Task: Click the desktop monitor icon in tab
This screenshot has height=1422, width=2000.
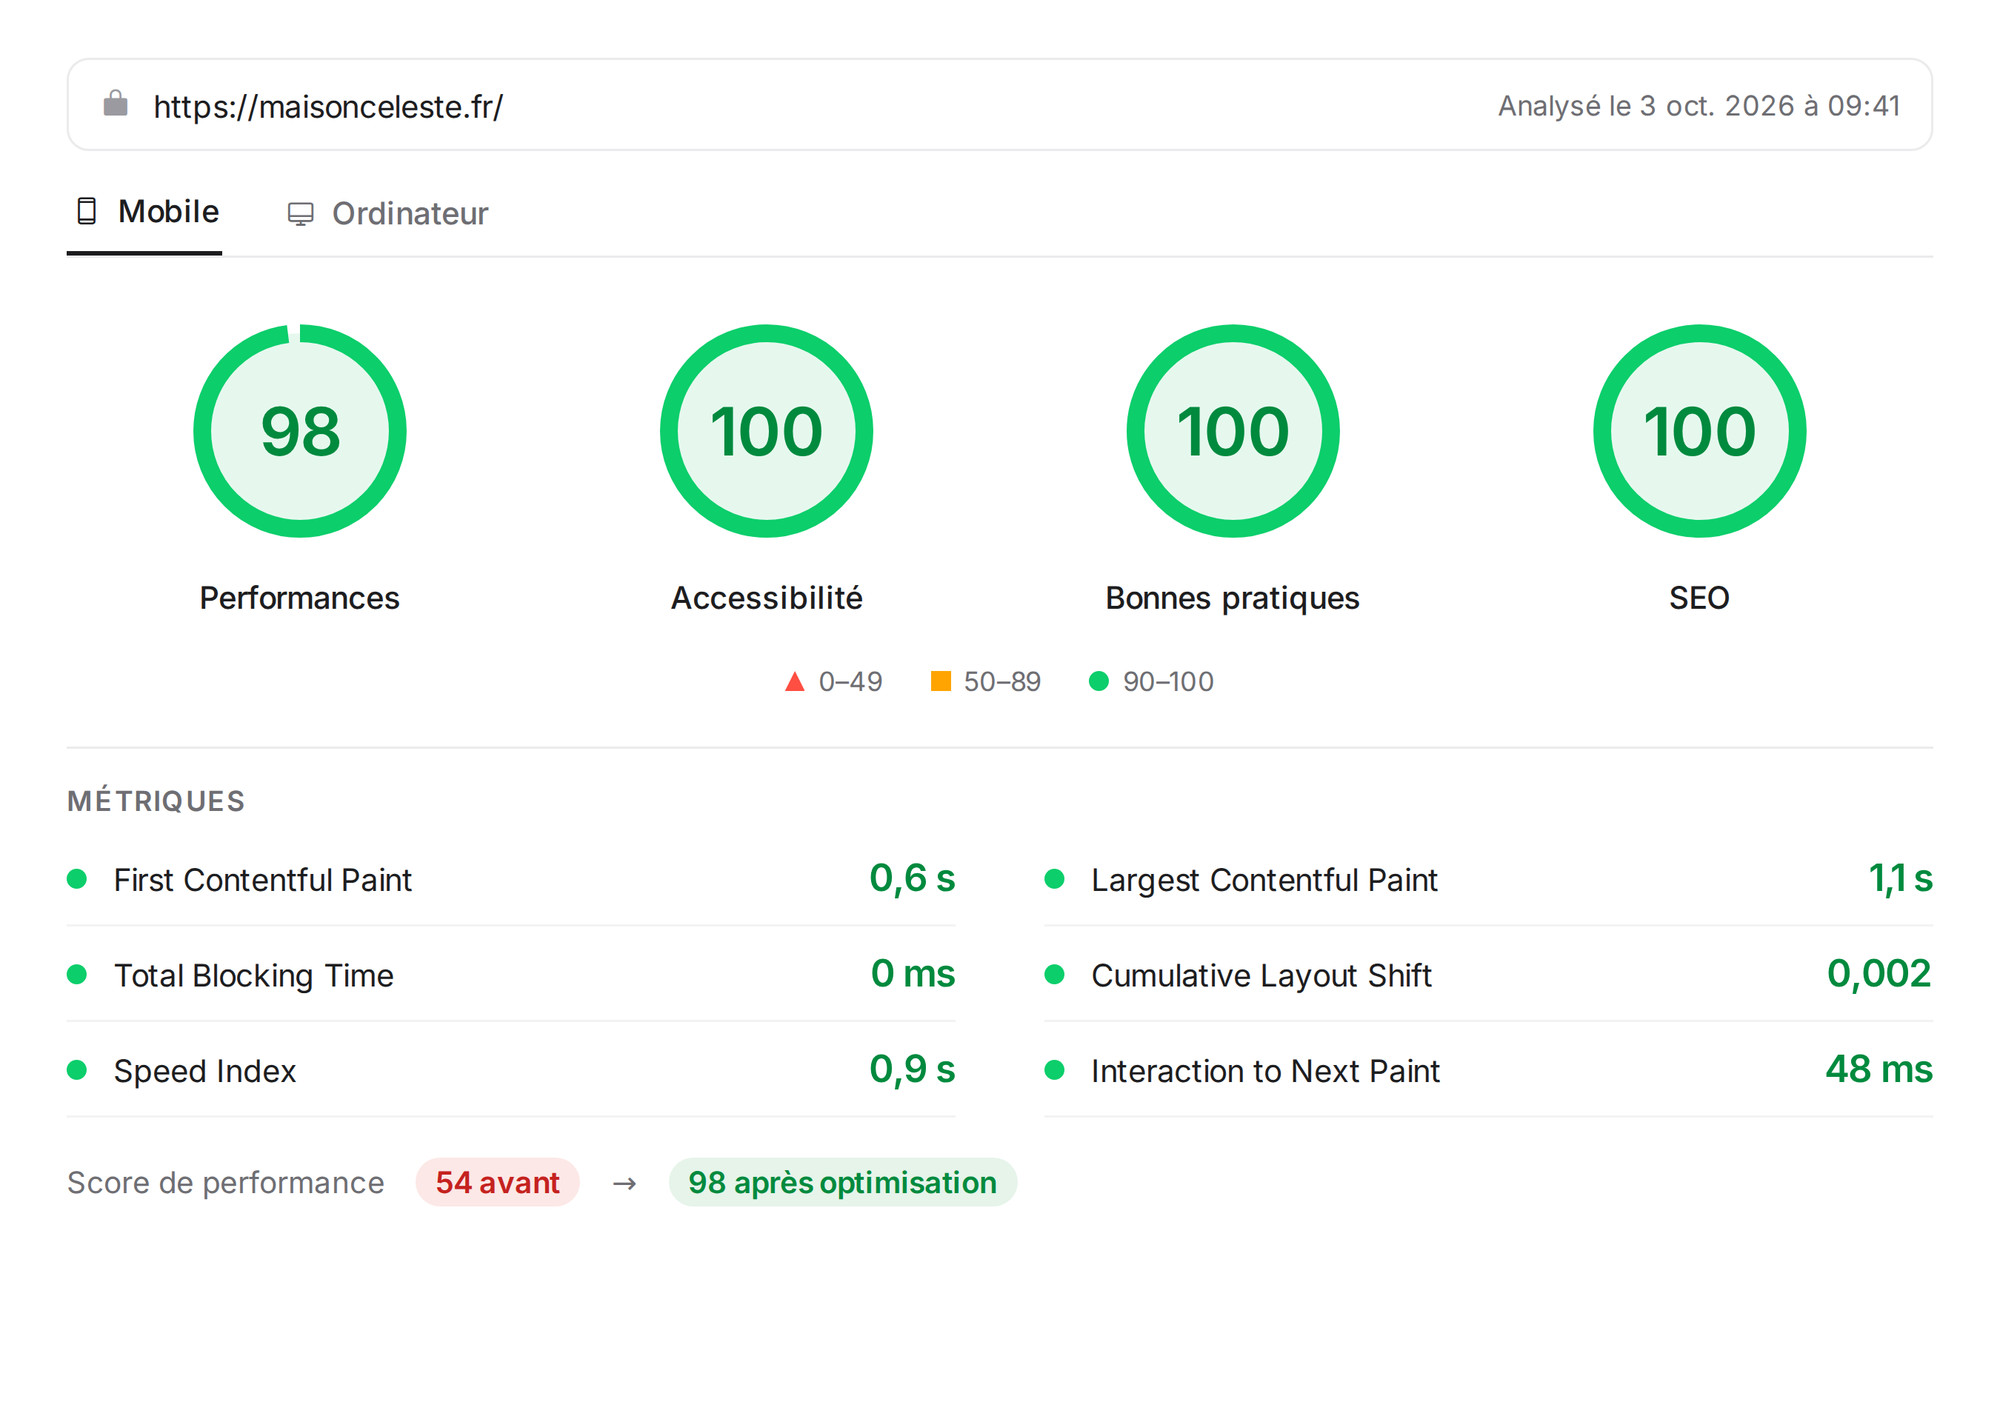Action: pyautogui.click(x=301, y=214)
